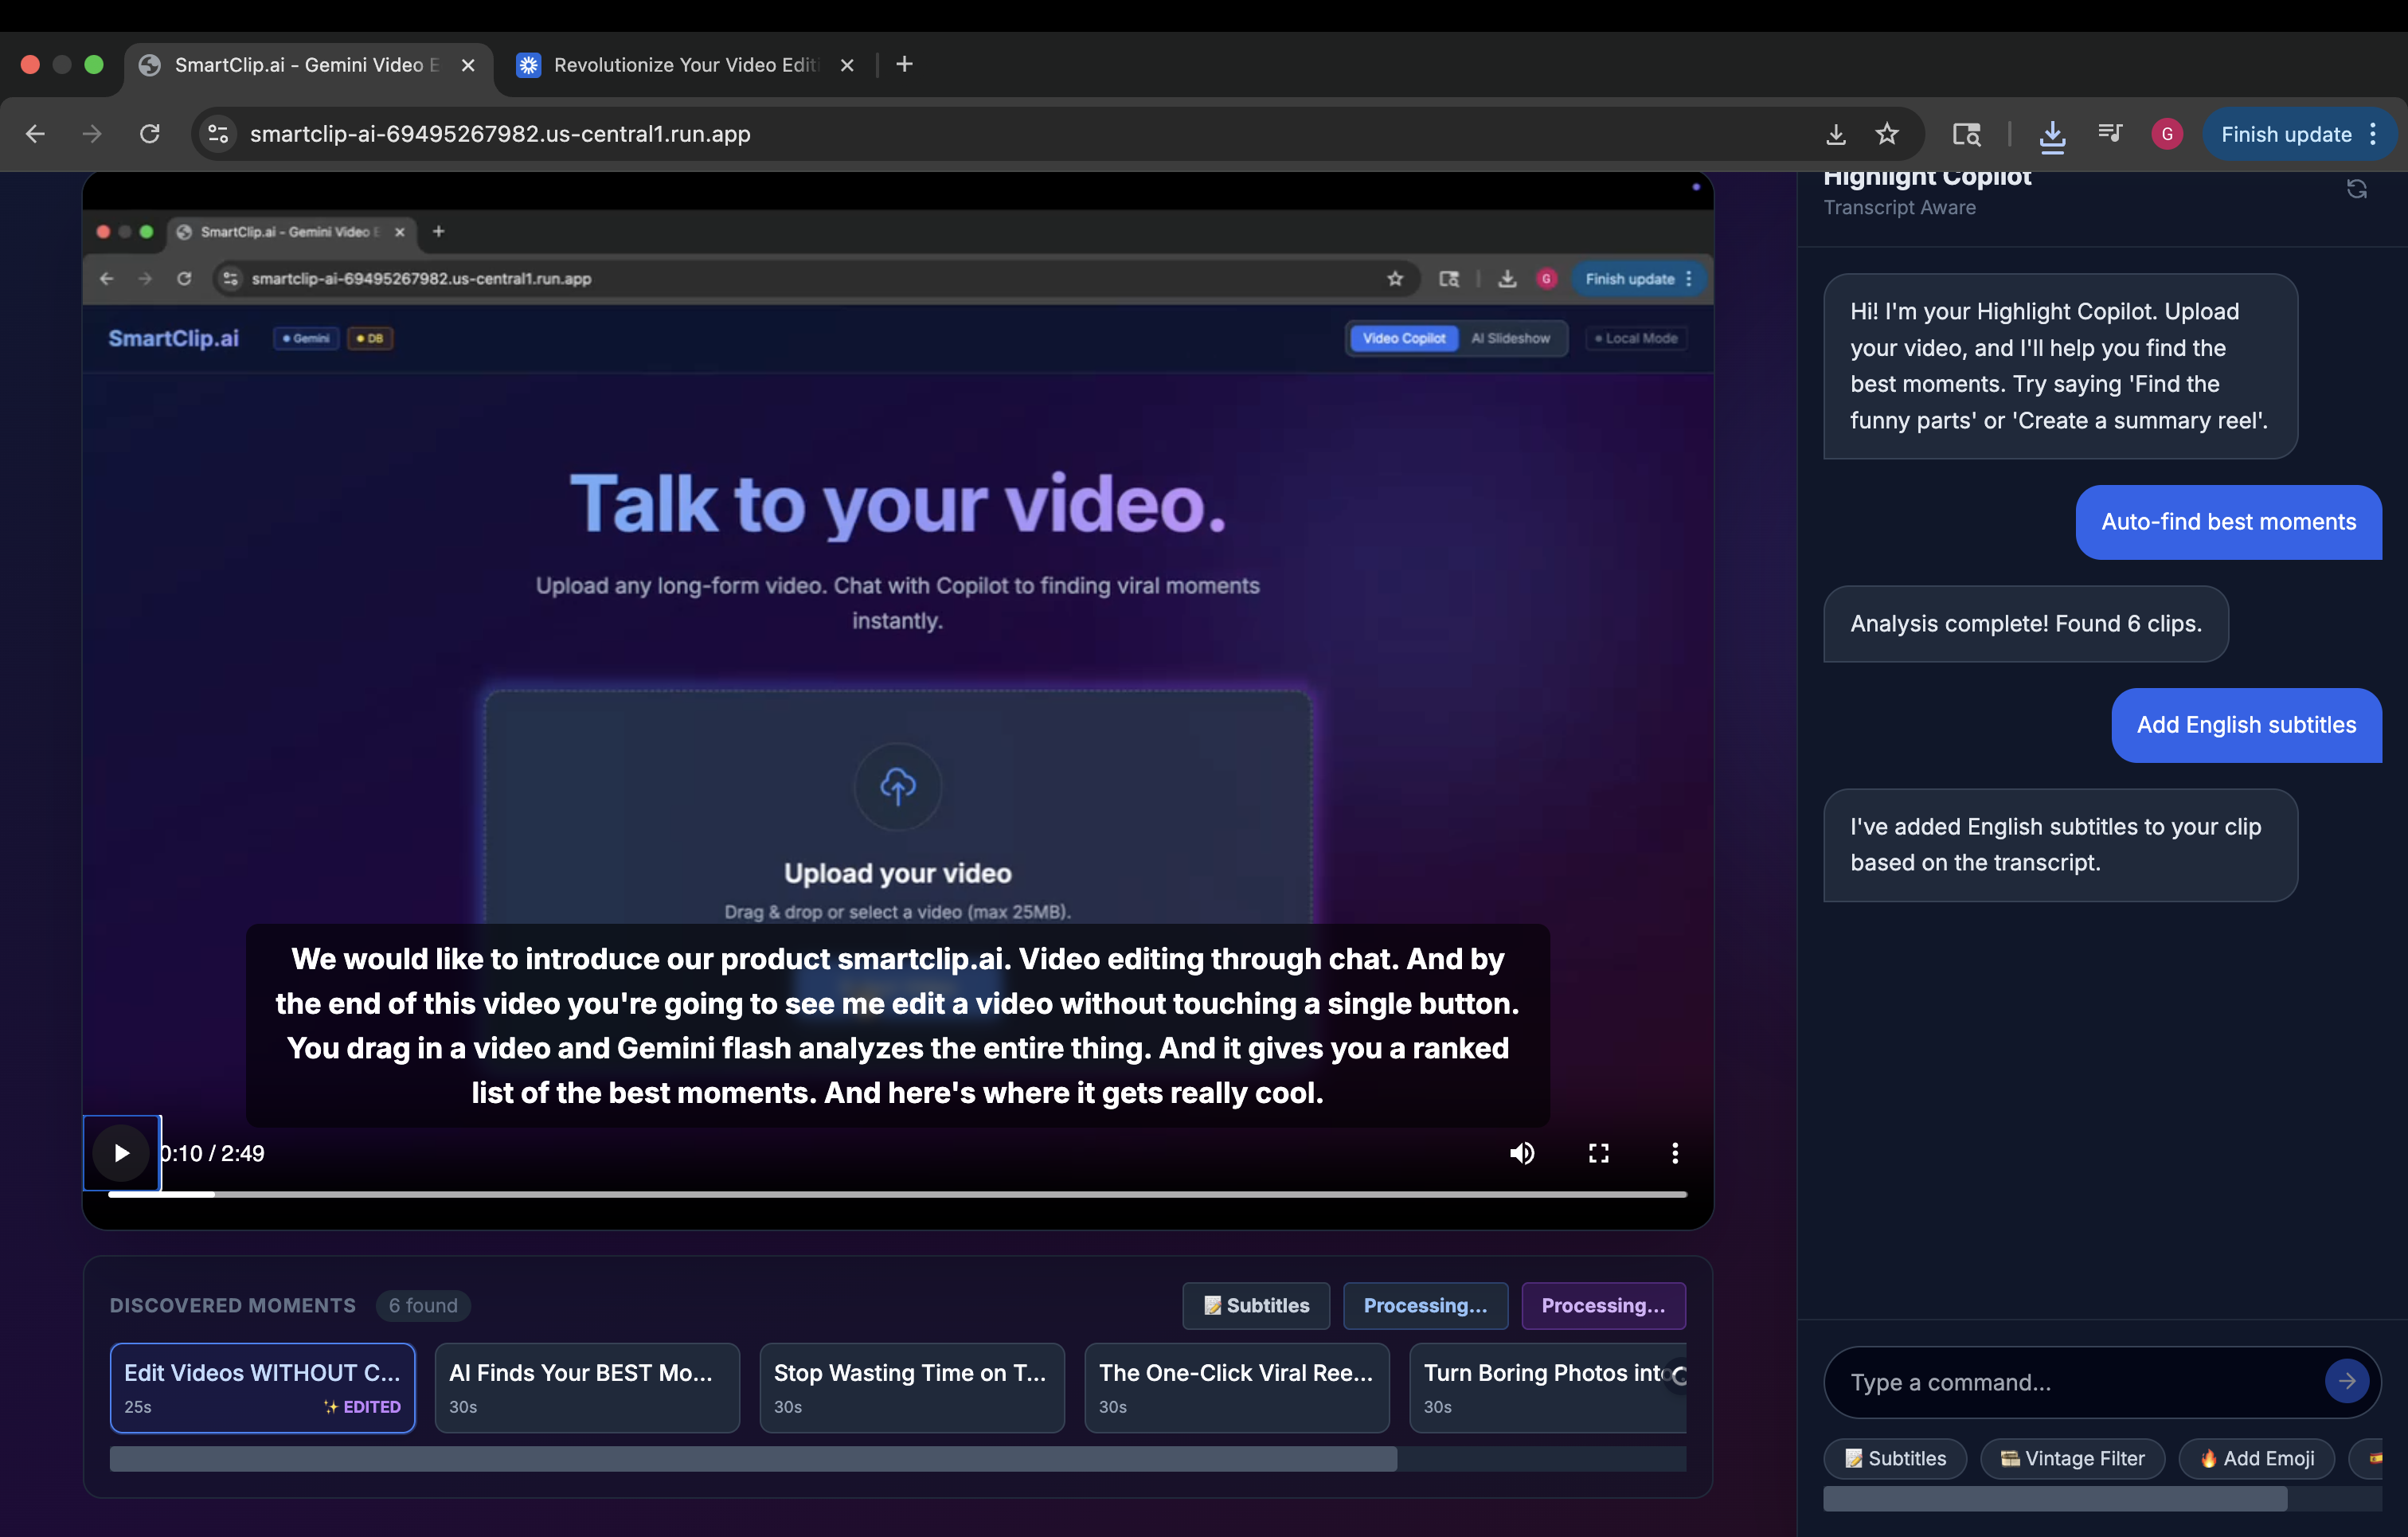
Task: Play the video in the player
Action: (121, 1153)
